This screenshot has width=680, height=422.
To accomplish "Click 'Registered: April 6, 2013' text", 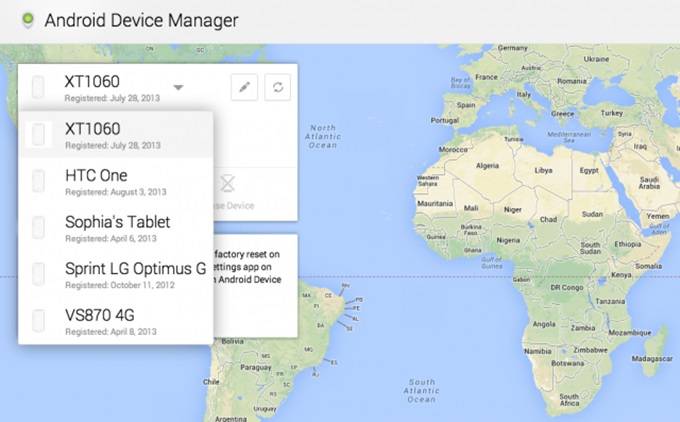I will (111, 238).
